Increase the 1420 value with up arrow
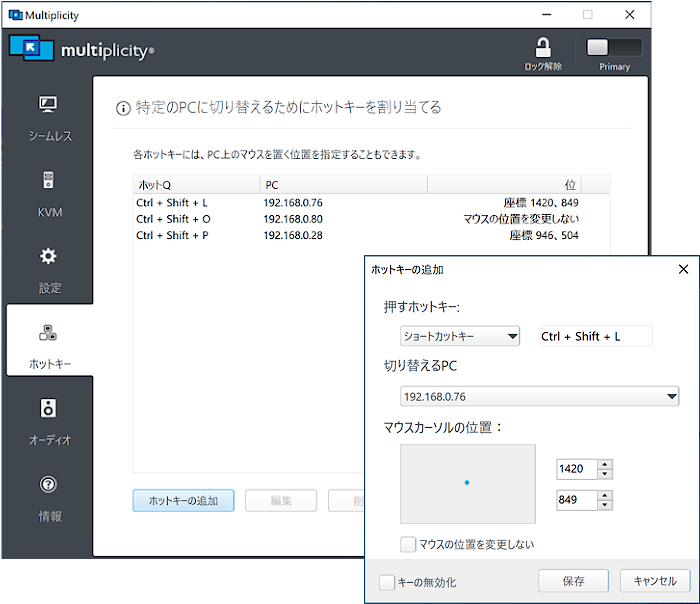Viewport: 700px width, 604px height. (605, 464)
